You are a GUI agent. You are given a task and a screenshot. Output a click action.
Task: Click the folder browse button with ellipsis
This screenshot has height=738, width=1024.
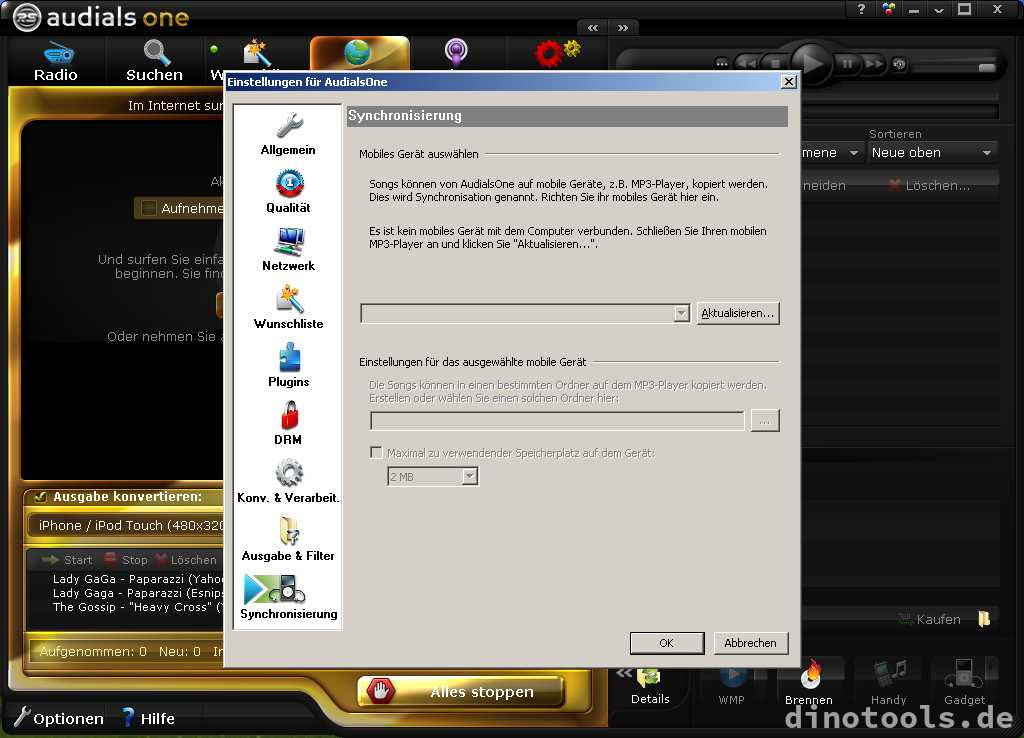click(765, 421)
